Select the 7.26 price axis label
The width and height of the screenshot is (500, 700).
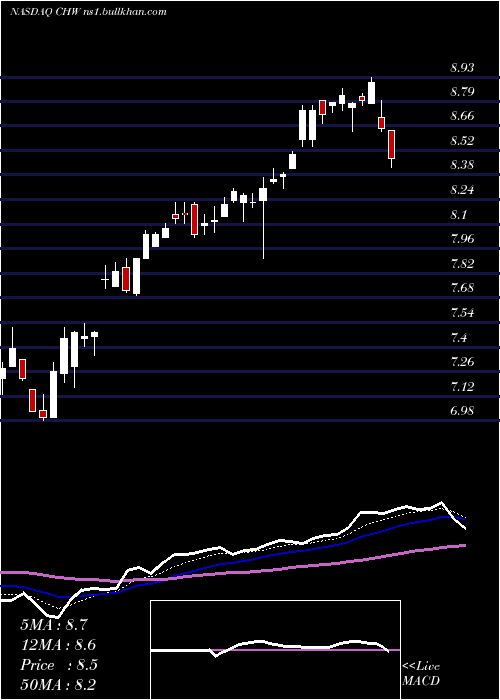462,361
